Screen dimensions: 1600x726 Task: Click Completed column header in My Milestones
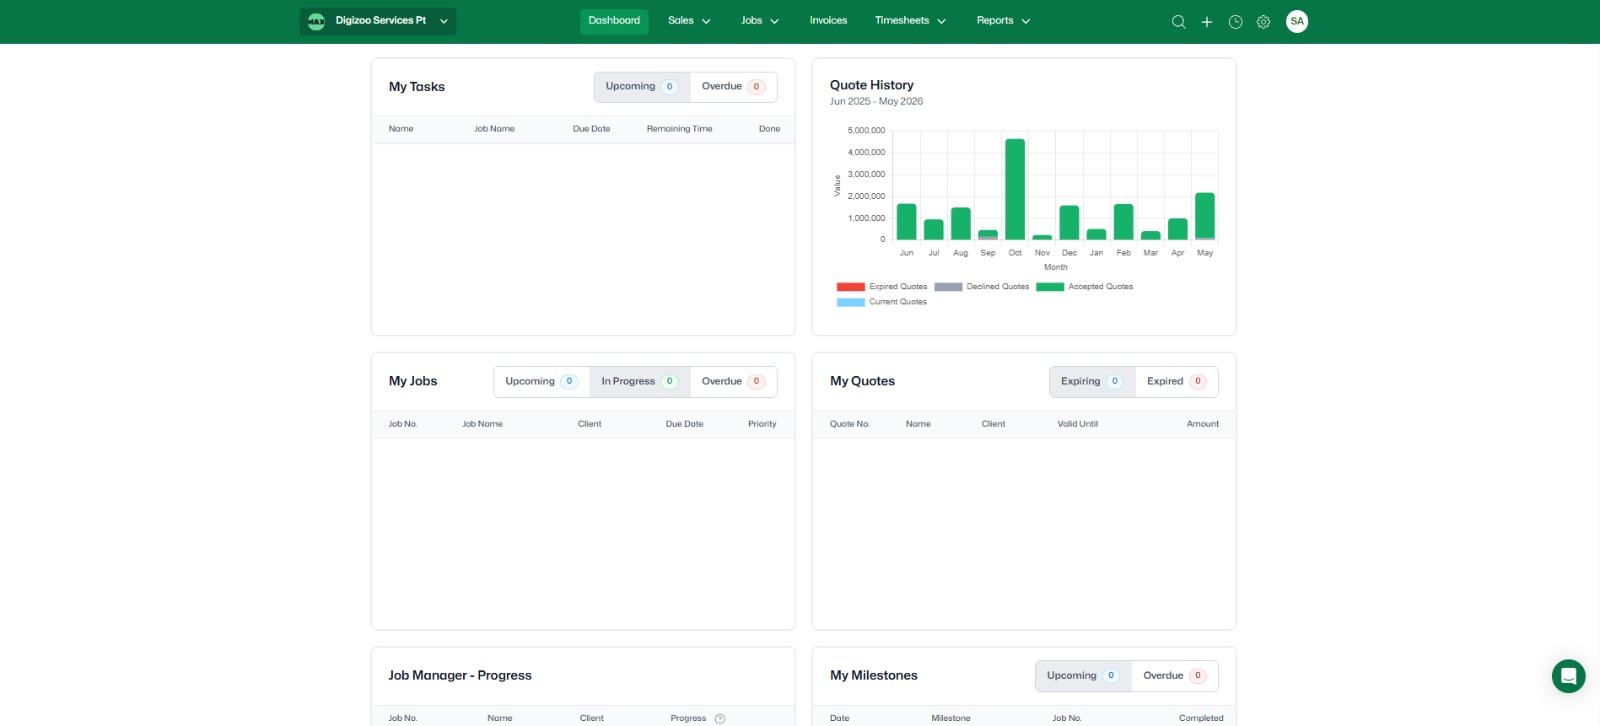pos(1201,718)
